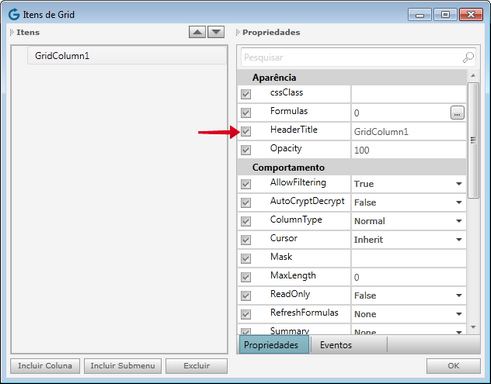491x384 pixels.
Task: Switch to the Eventos tab
Action: click(x=336, y=345)
